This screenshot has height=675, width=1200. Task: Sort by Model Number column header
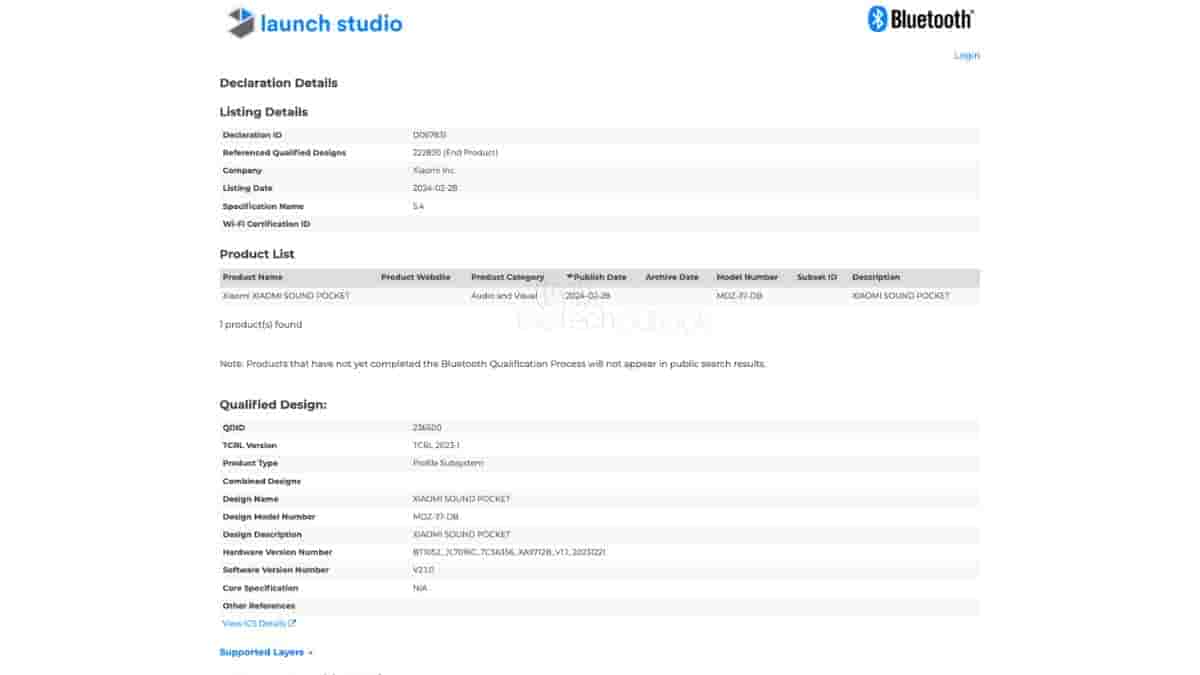point(746,277)
